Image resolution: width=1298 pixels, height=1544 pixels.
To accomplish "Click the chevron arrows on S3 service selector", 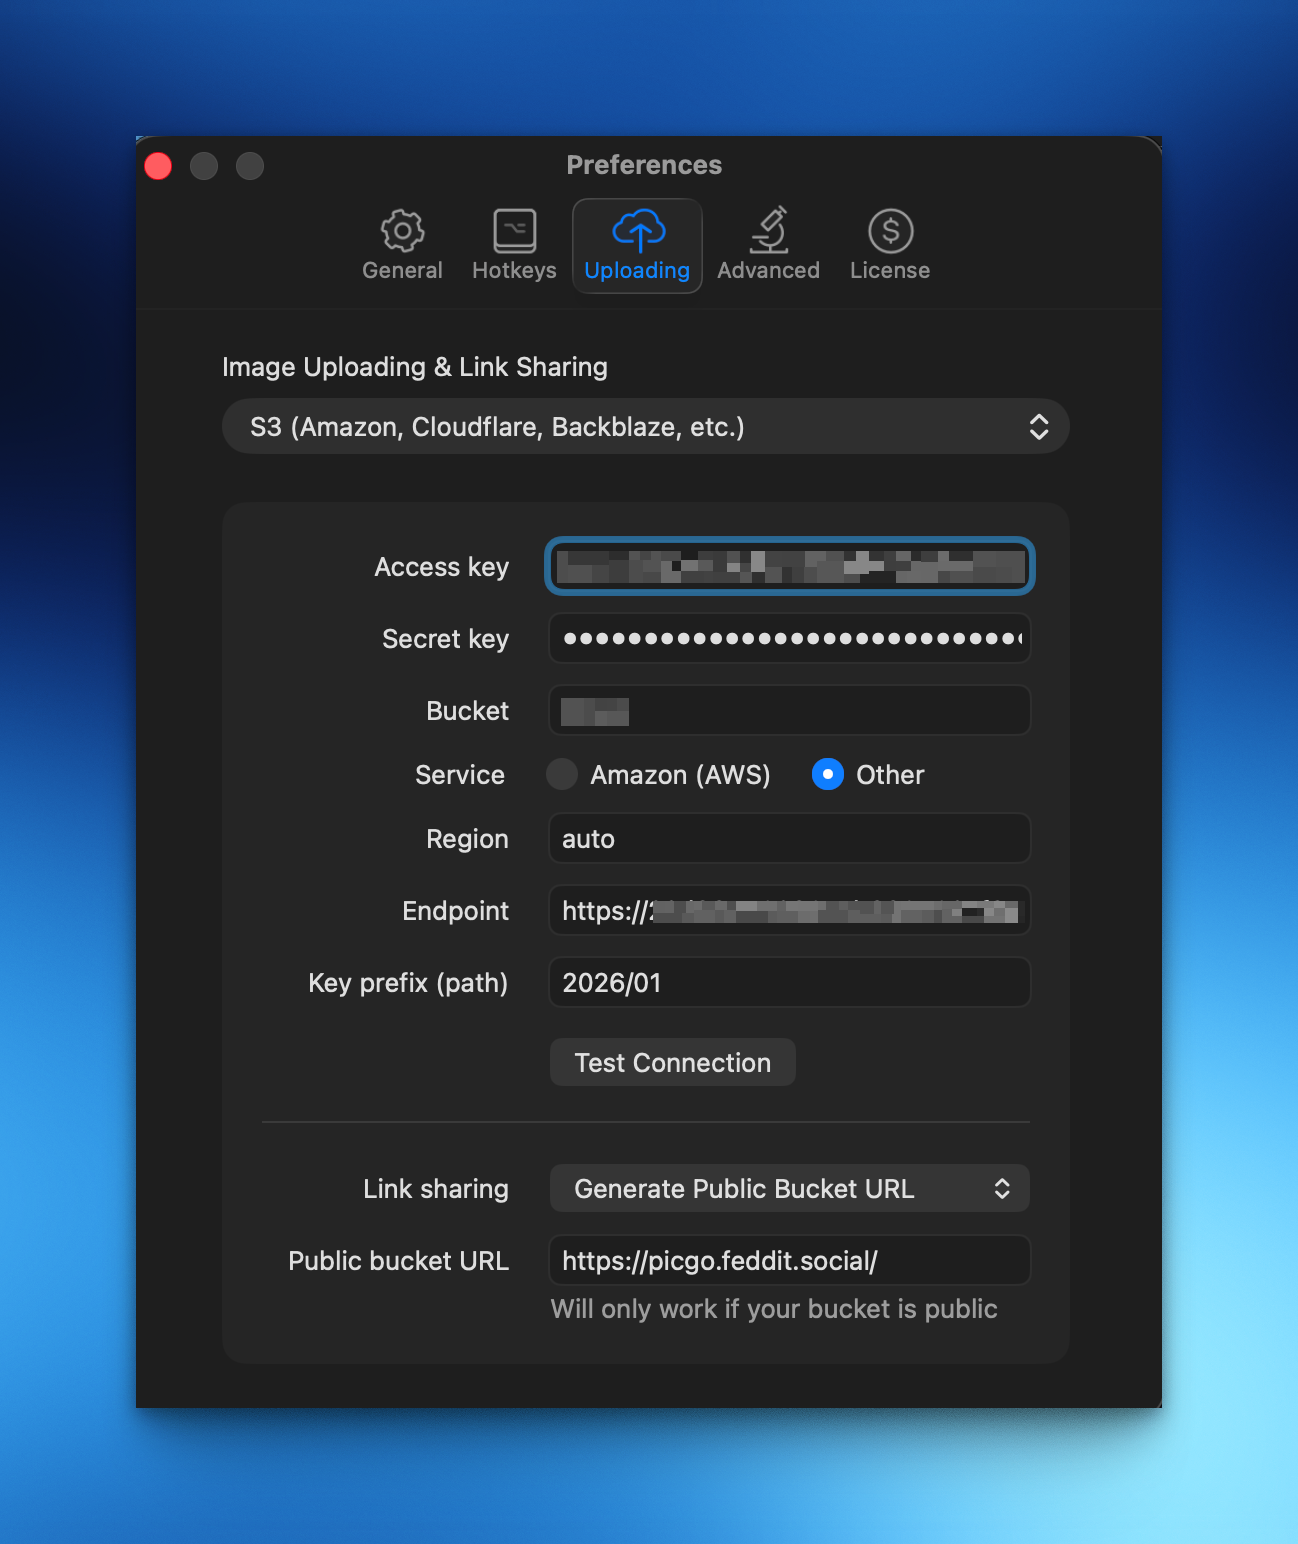I will pos(1039,427).
